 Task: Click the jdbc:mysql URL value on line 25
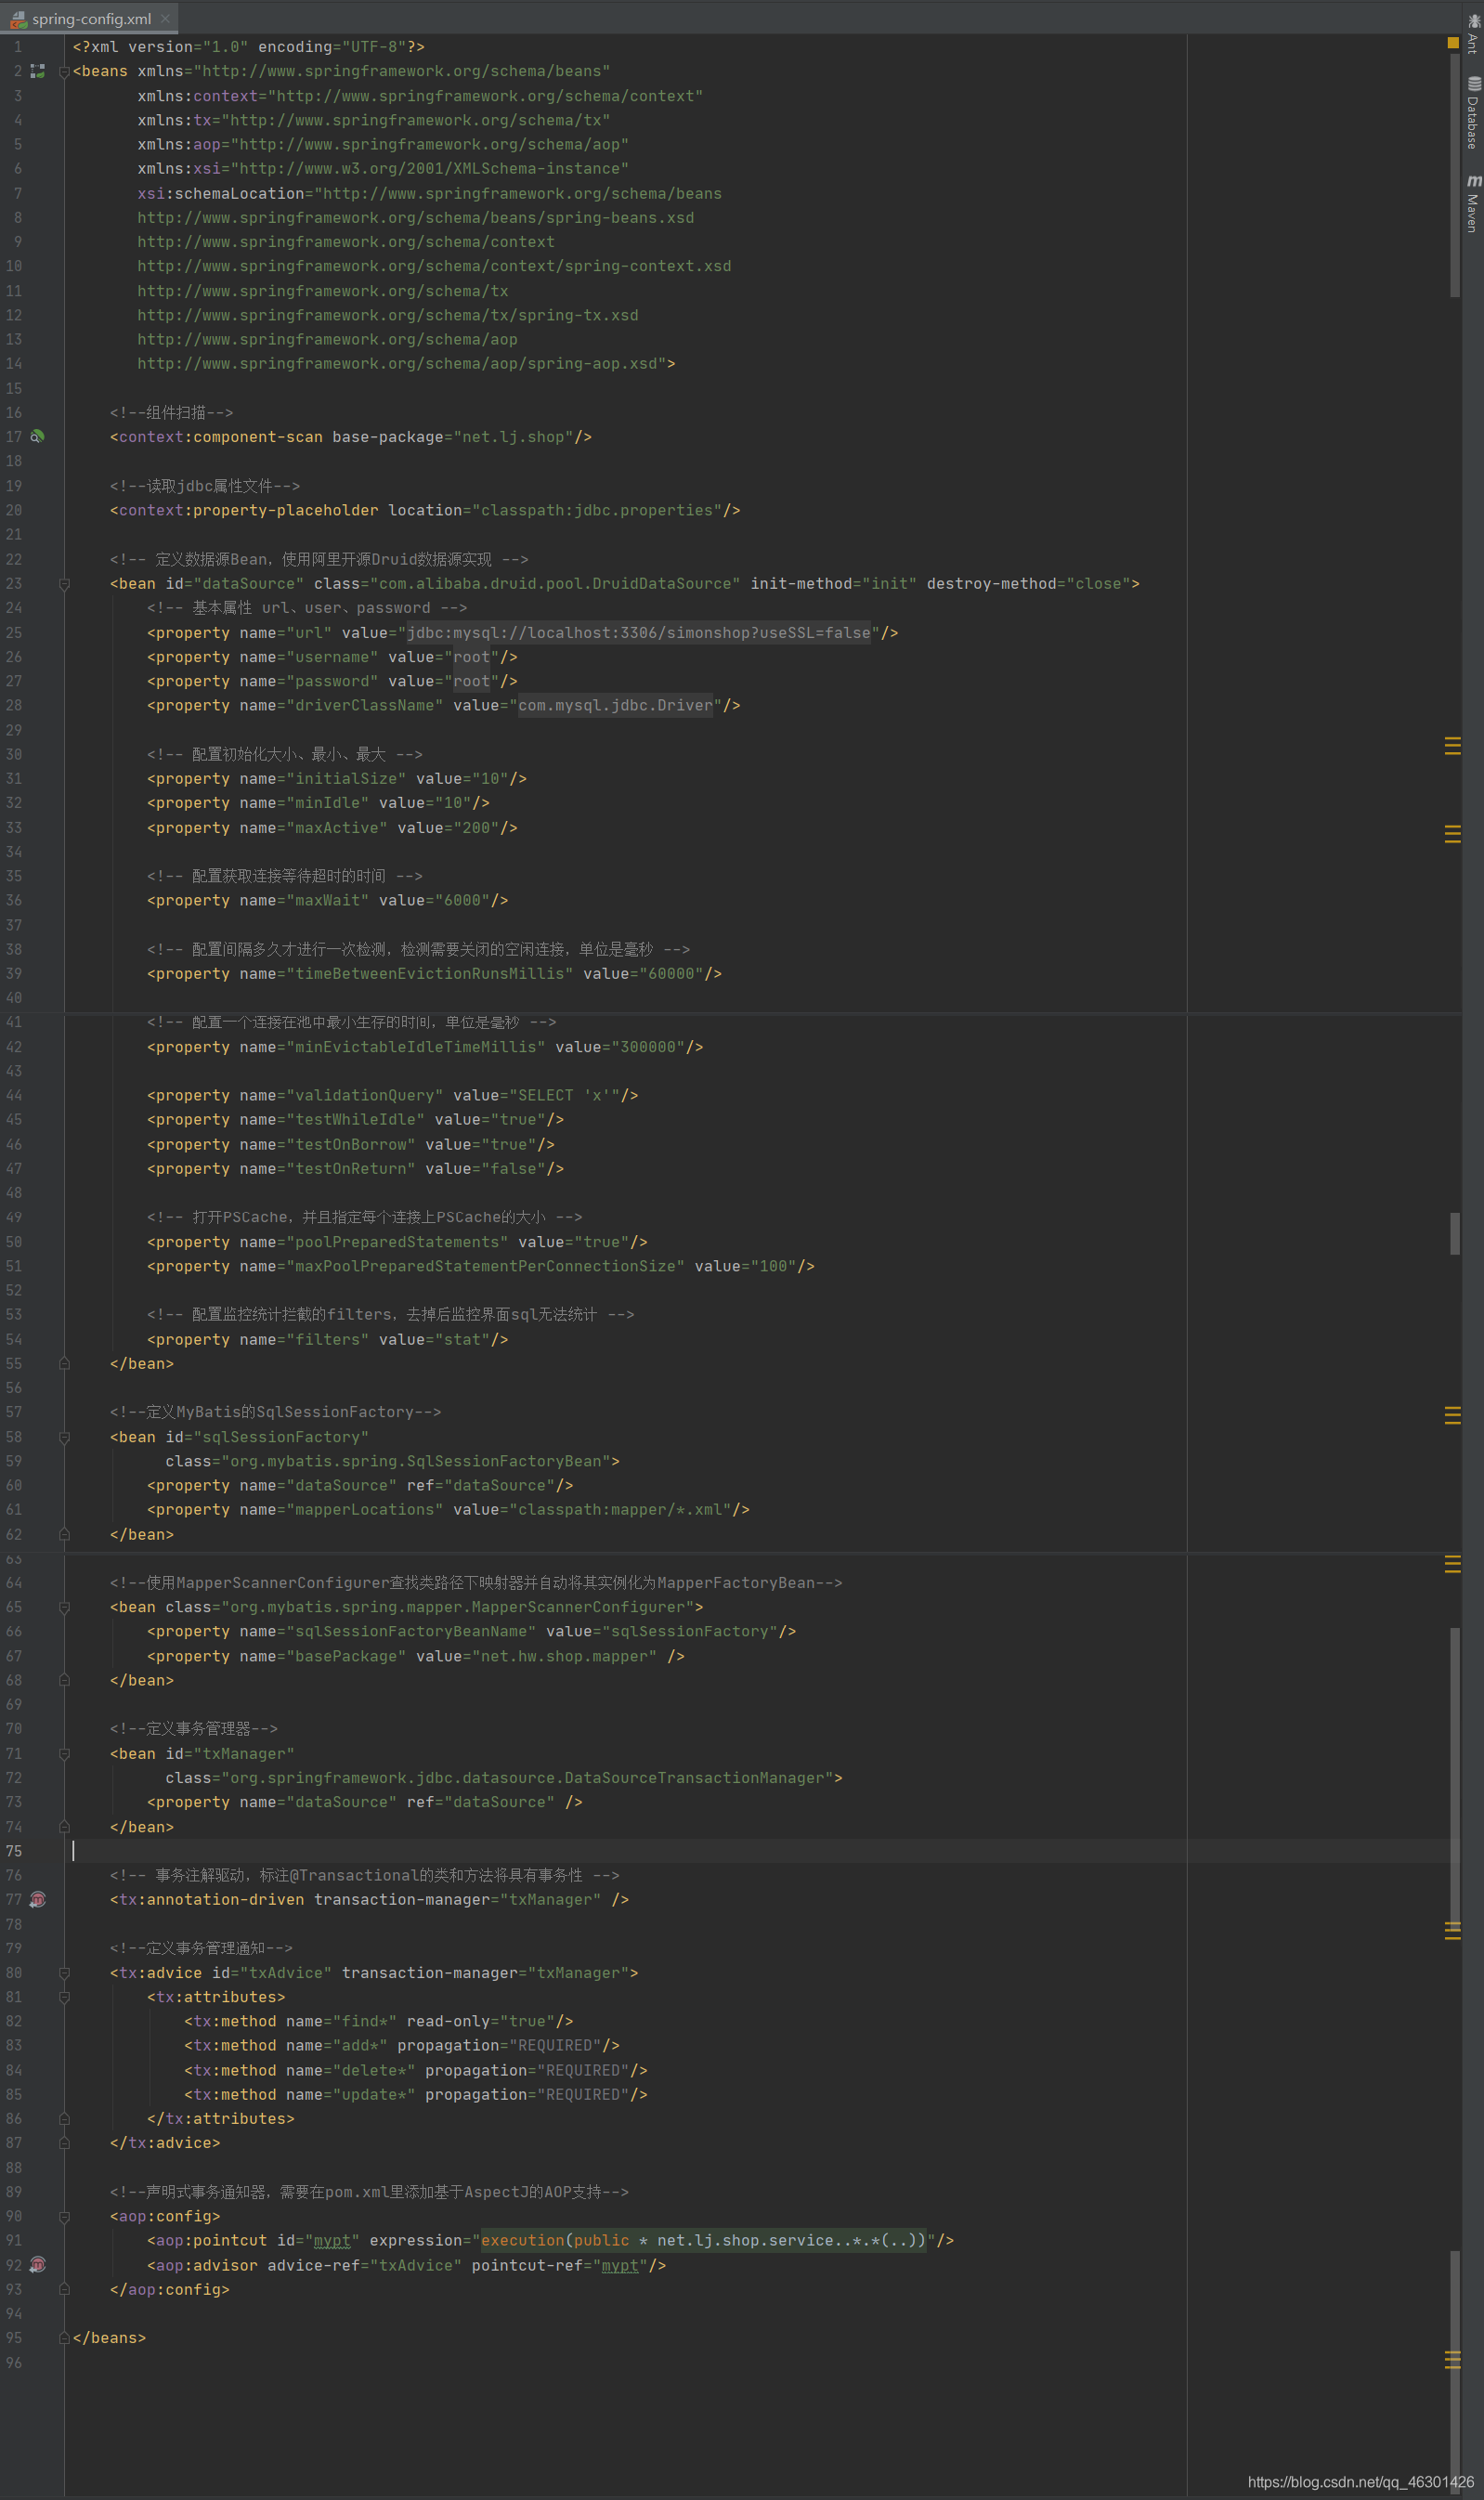point(638,633)
